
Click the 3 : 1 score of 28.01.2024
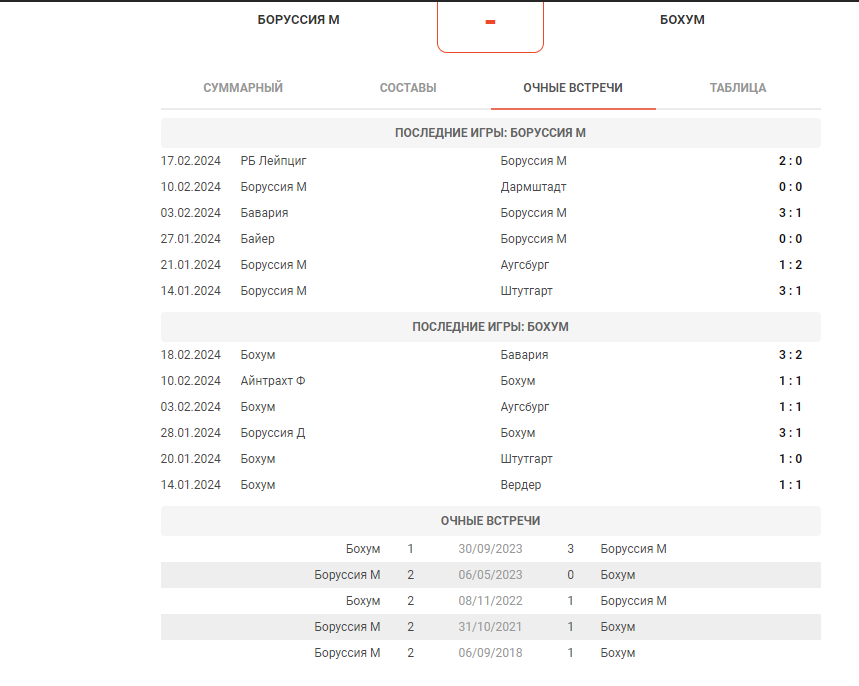(x=791, y=433)
